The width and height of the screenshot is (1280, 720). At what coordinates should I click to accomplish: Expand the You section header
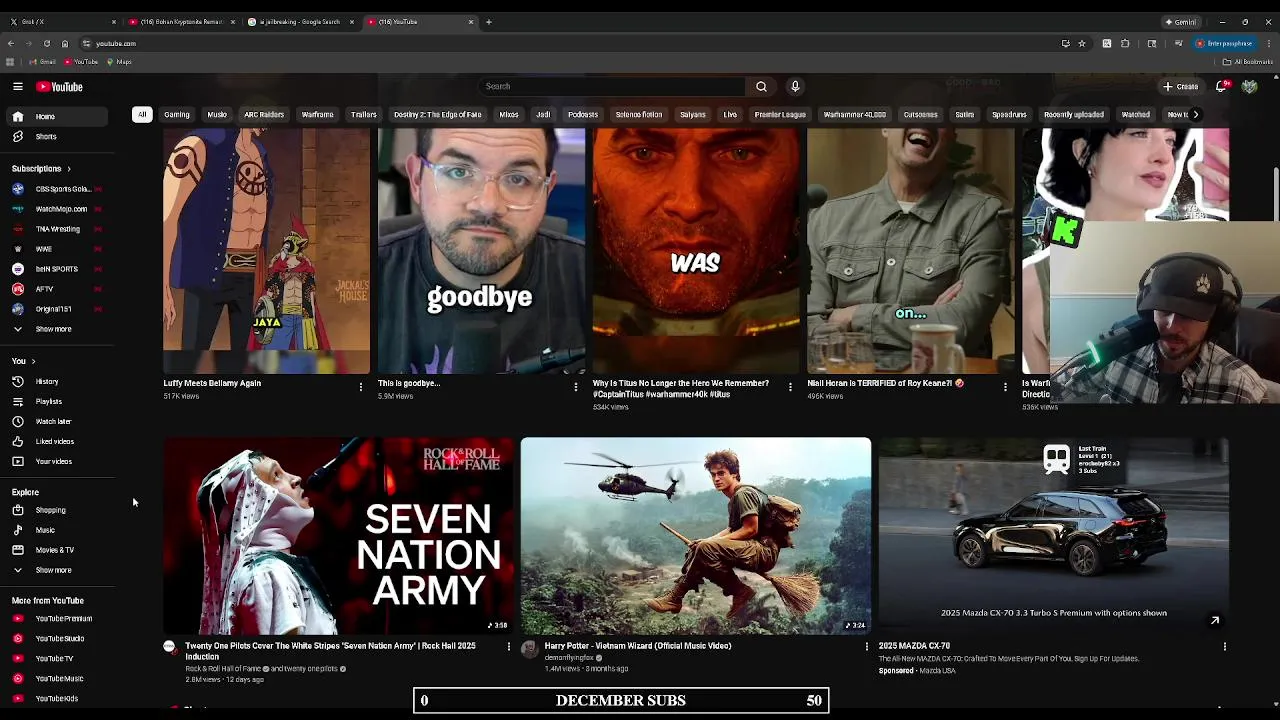coord(23,361)
